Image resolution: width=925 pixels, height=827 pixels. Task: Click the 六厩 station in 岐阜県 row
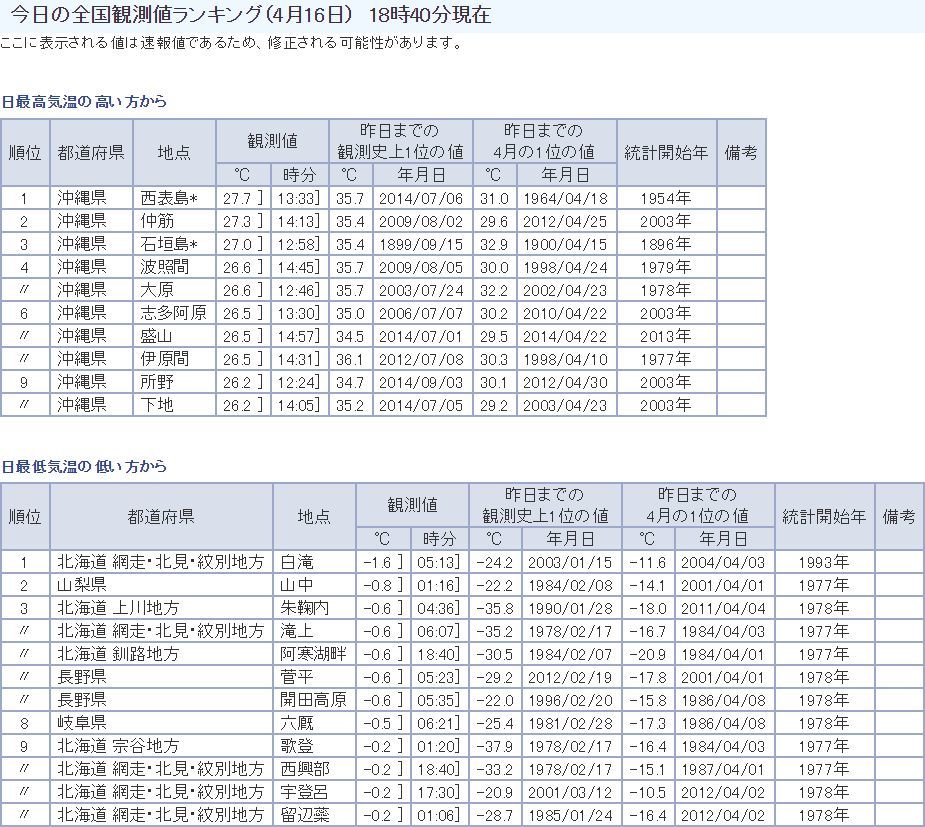coord(298,723)
